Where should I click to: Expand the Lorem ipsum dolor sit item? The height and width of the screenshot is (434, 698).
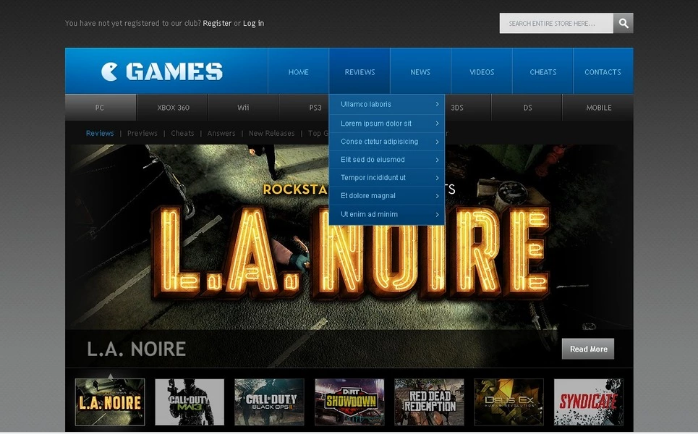click(x=386, y=123)
